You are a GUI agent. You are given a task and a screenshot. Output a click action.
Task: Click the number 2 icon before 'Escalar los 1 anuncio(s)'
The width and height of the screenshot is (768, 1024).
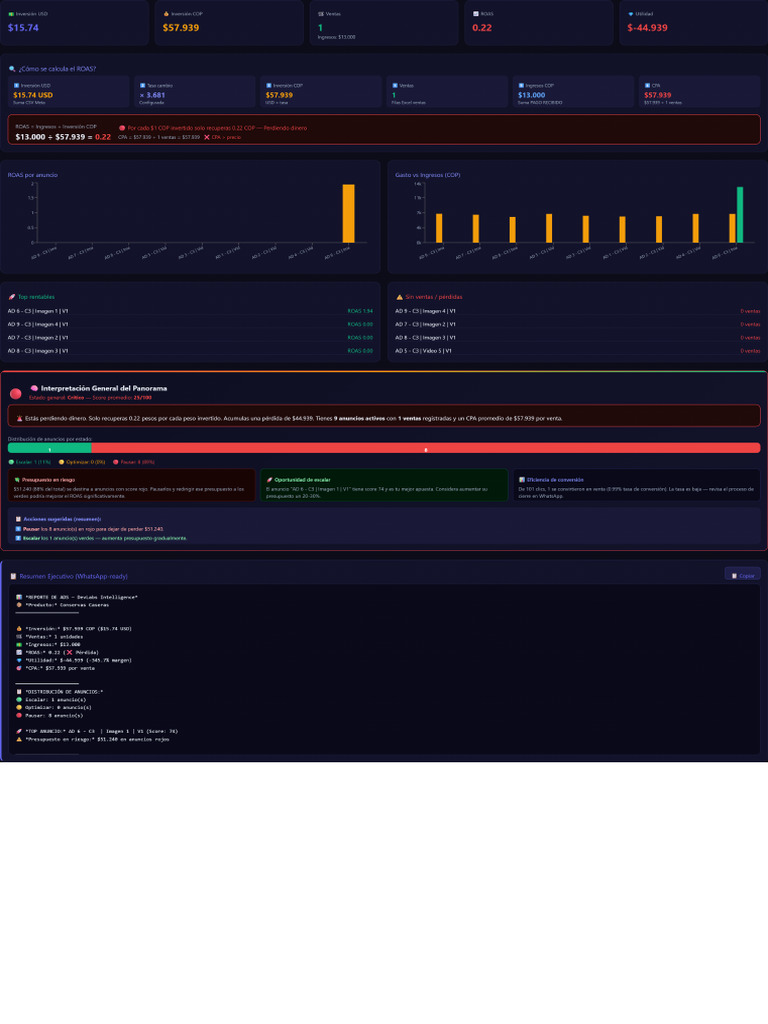[18, 538]
